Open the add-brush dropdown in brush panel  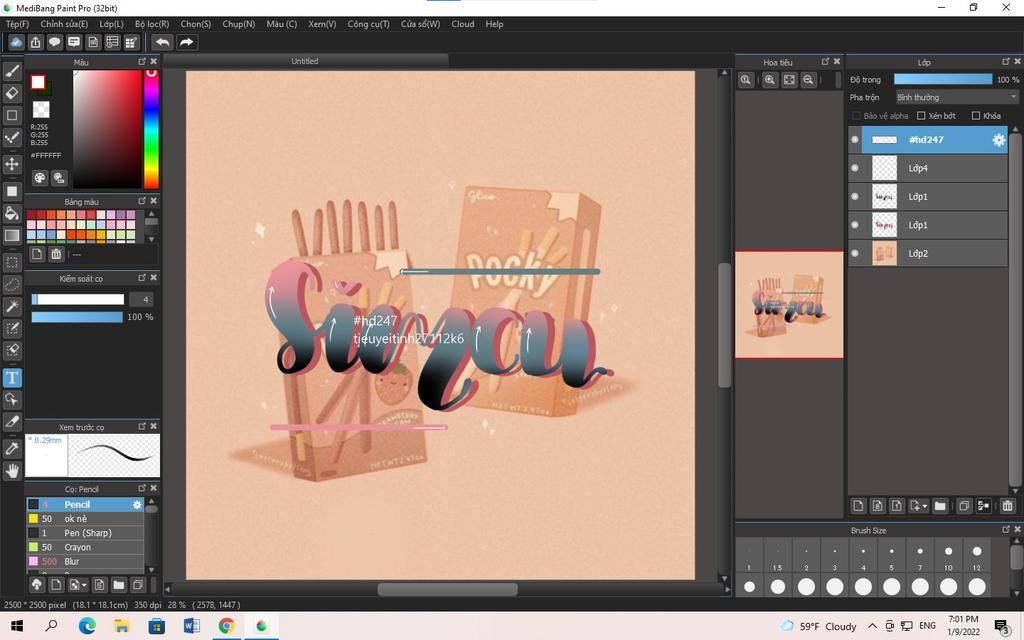click(78, 584)
